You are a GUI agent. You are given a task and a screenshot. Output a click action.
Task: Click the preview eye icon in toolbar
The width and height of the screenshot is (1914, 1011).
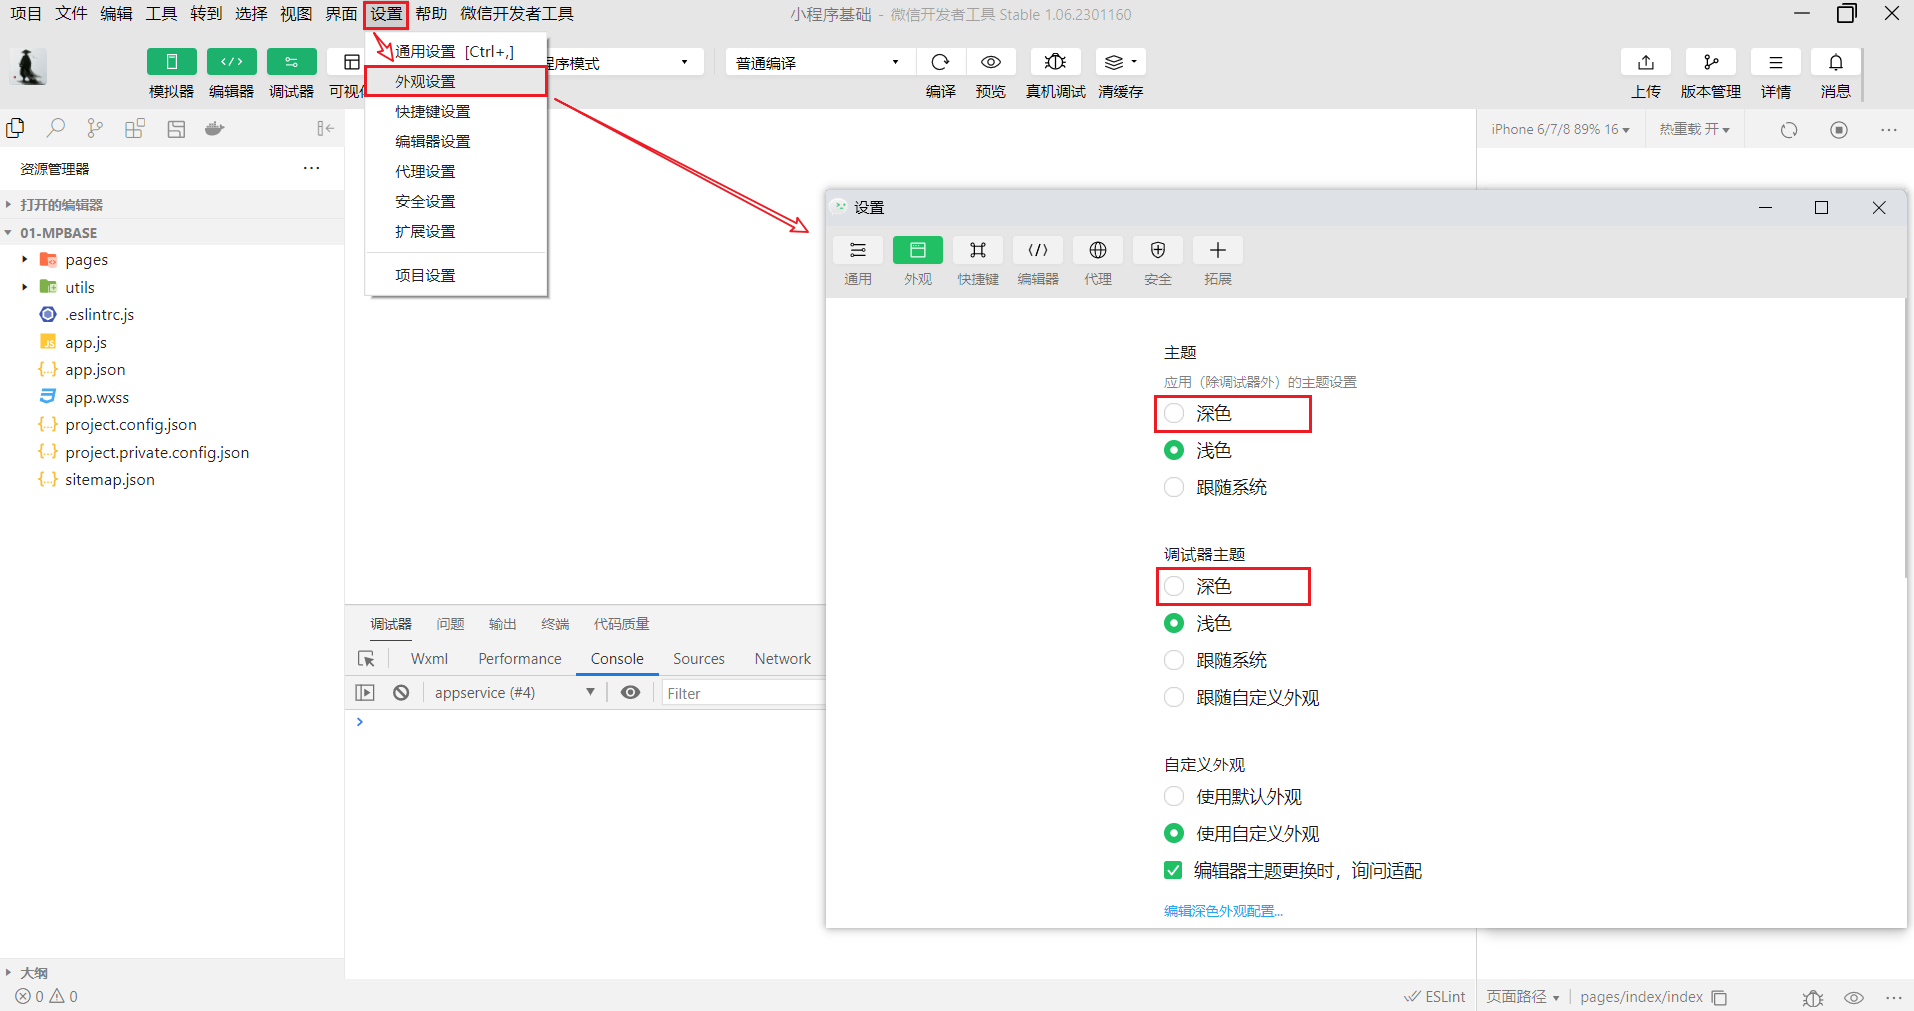(x=990, y=62)
